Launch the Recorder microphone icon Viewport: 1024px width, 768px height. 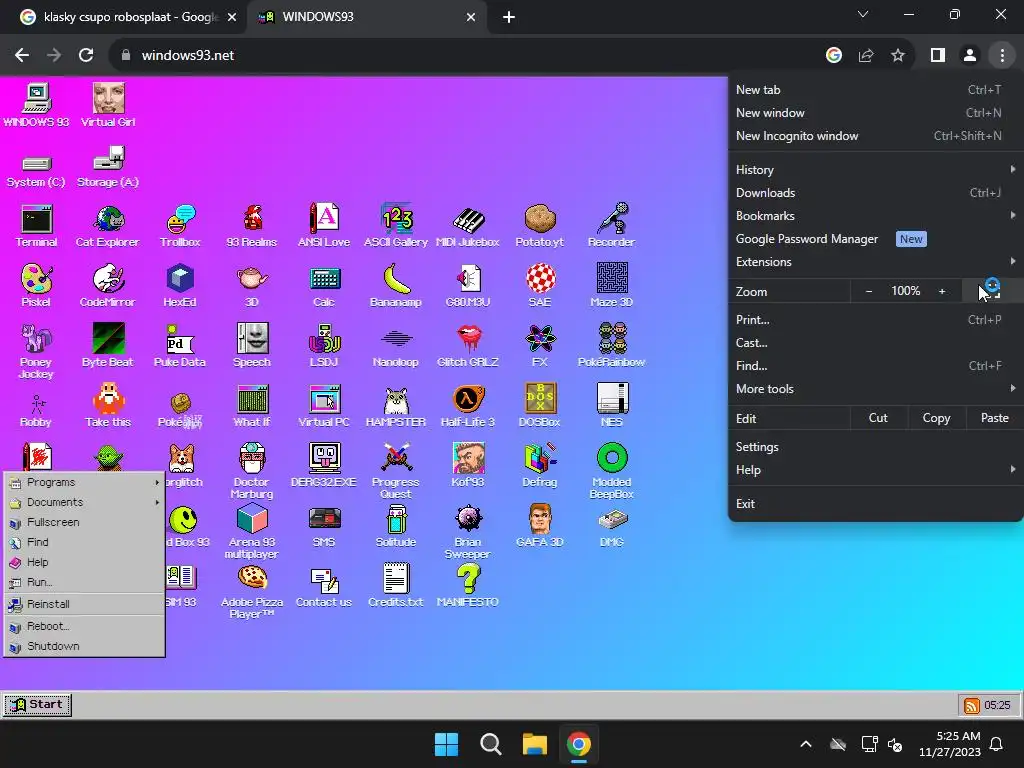(611, 225)
